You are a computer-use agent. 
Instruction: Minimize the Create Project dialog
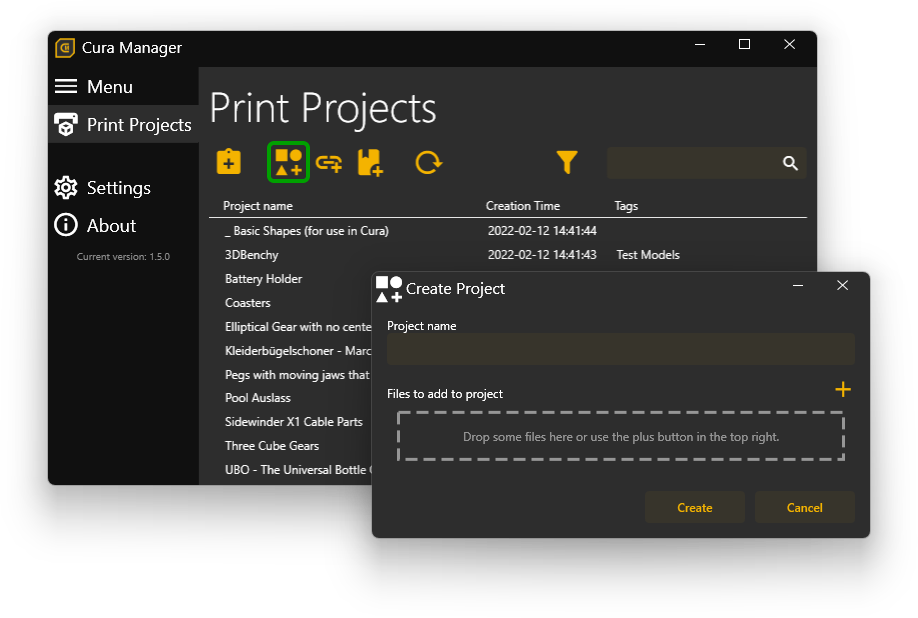point(797,286)
